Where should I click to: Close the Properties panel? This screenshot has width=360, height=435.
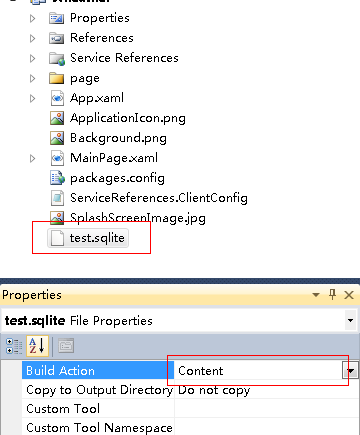click(349, 295)
